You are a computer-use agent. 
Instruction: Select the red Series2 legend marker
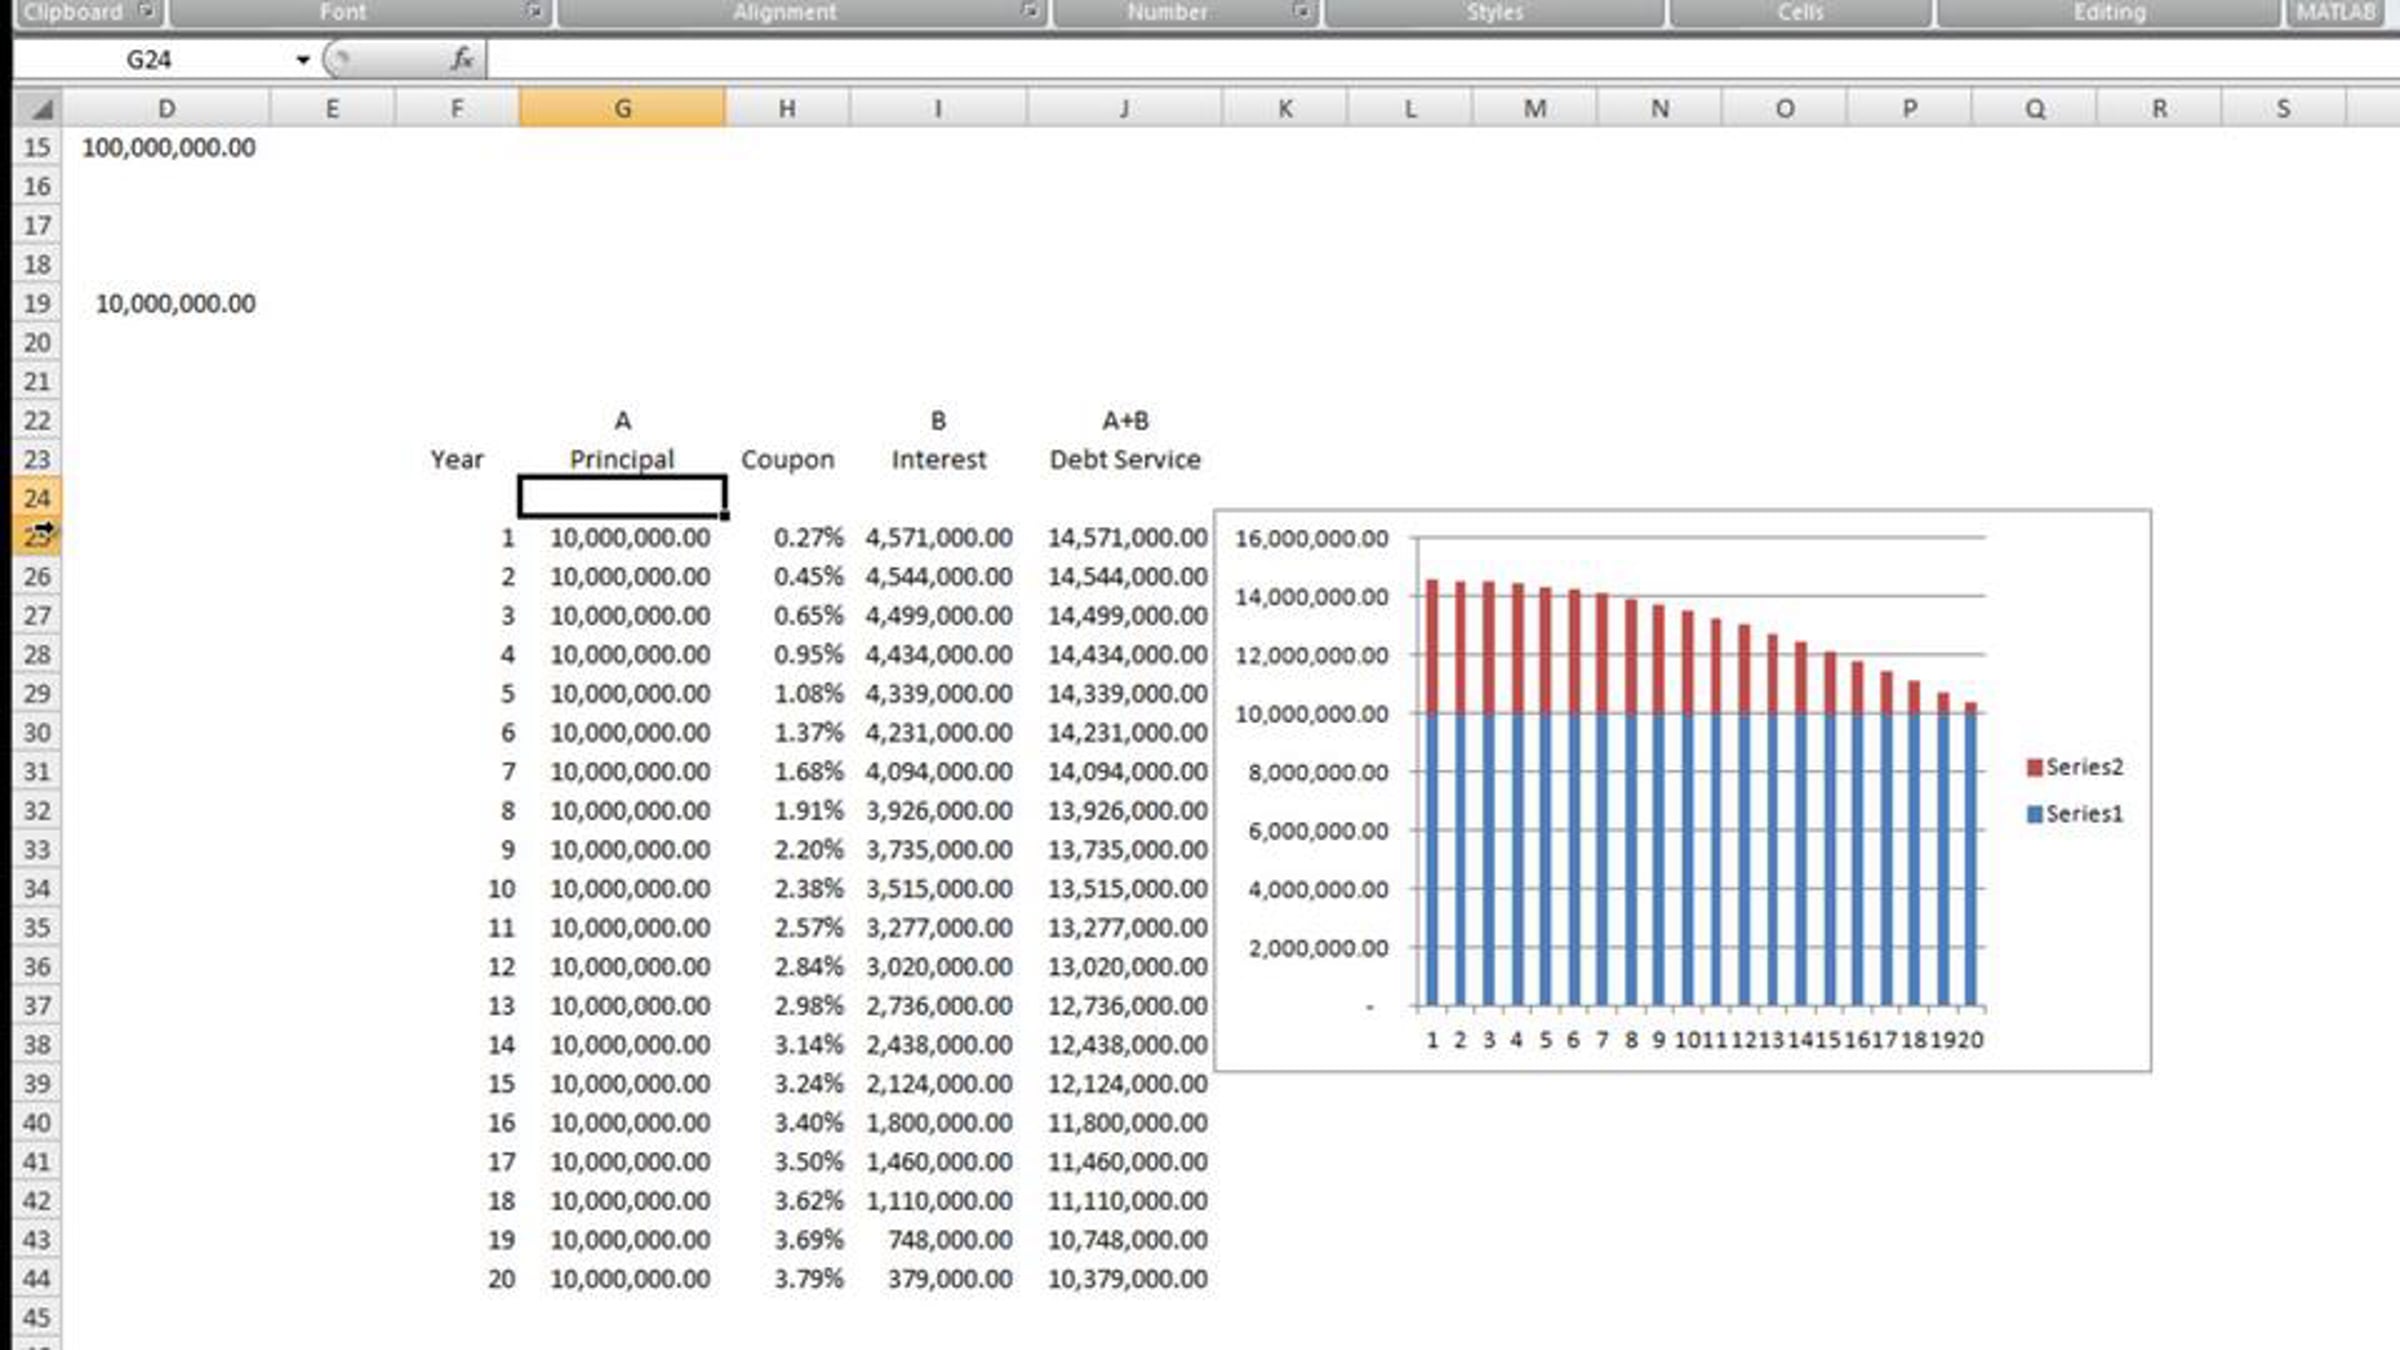click(x=2034, y=767)
